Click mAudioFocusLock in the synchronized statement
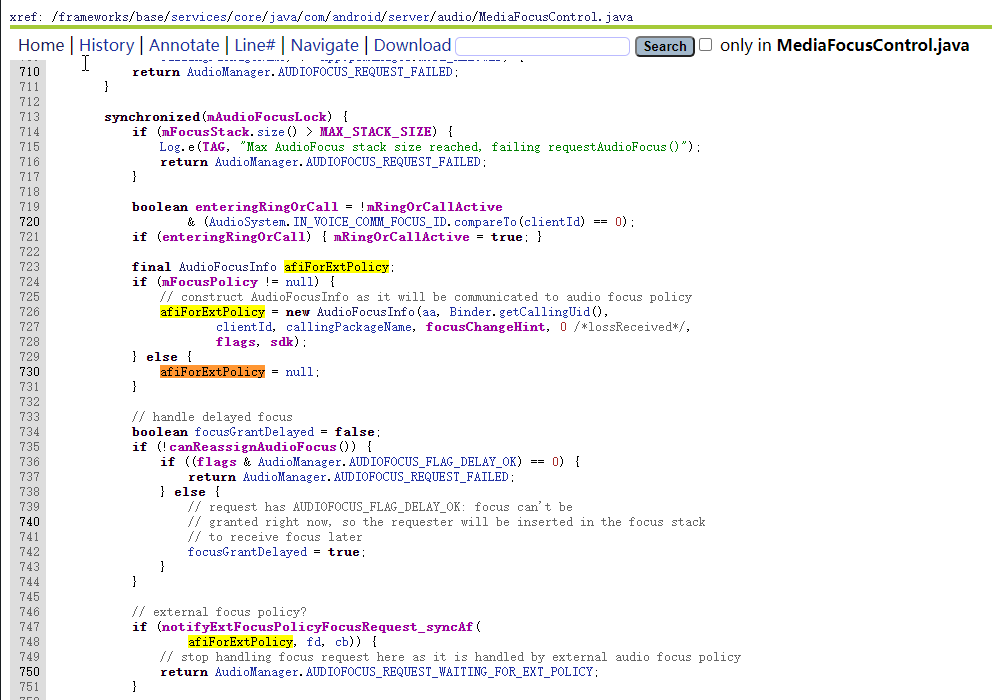Image resolution: width=992 pixels, height=700 pixels. [x=266, y=116]
